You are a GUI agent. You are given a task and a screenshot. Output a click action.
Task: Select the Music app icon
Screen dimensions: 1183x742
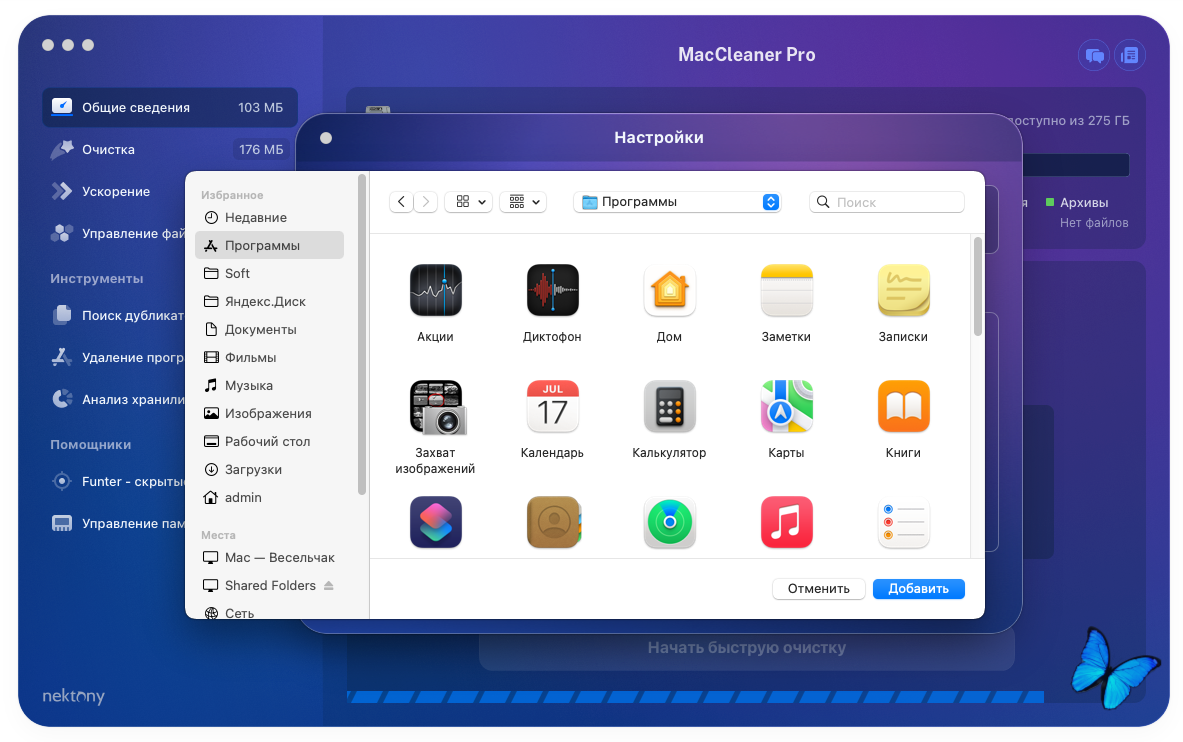[786, 522]
